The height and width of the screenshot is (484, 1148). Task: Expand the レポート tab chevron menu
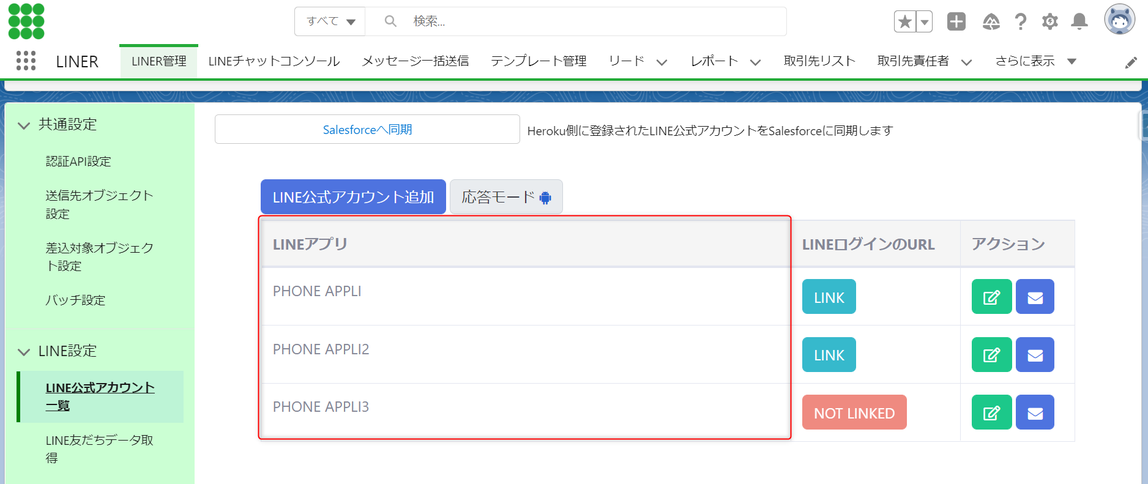756,62
